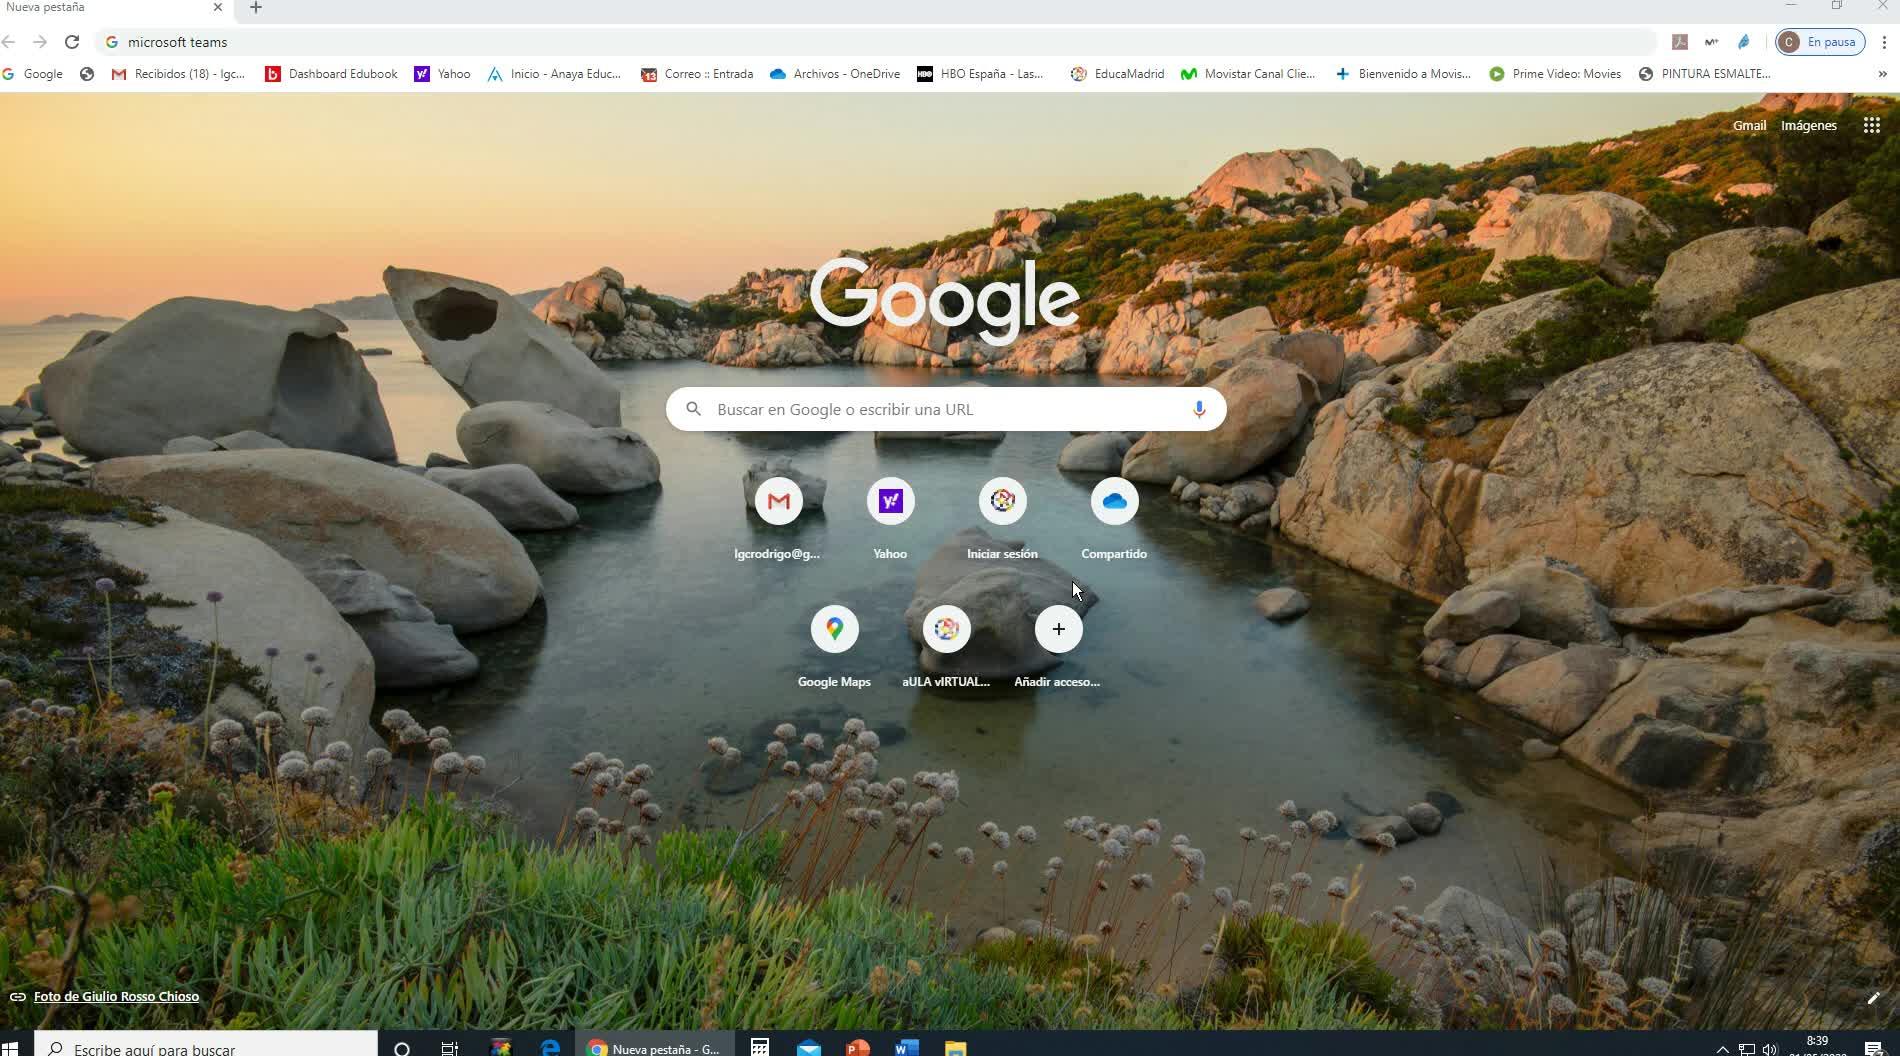The width and height of the screenshot is (1900, 1056).
Task: Expand the hidden bookmarks overflow chevron
Action: 1882,74
